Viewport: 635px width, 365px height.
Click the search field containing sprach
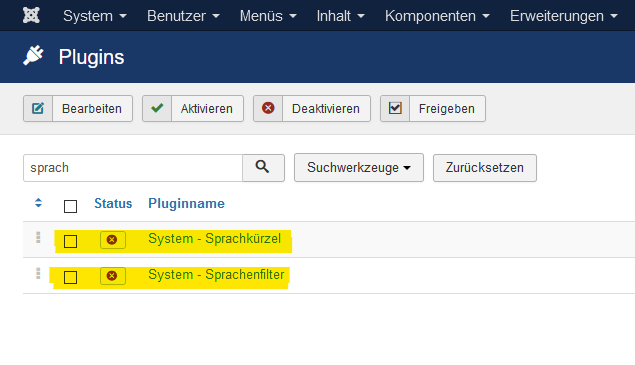point(133,168)
